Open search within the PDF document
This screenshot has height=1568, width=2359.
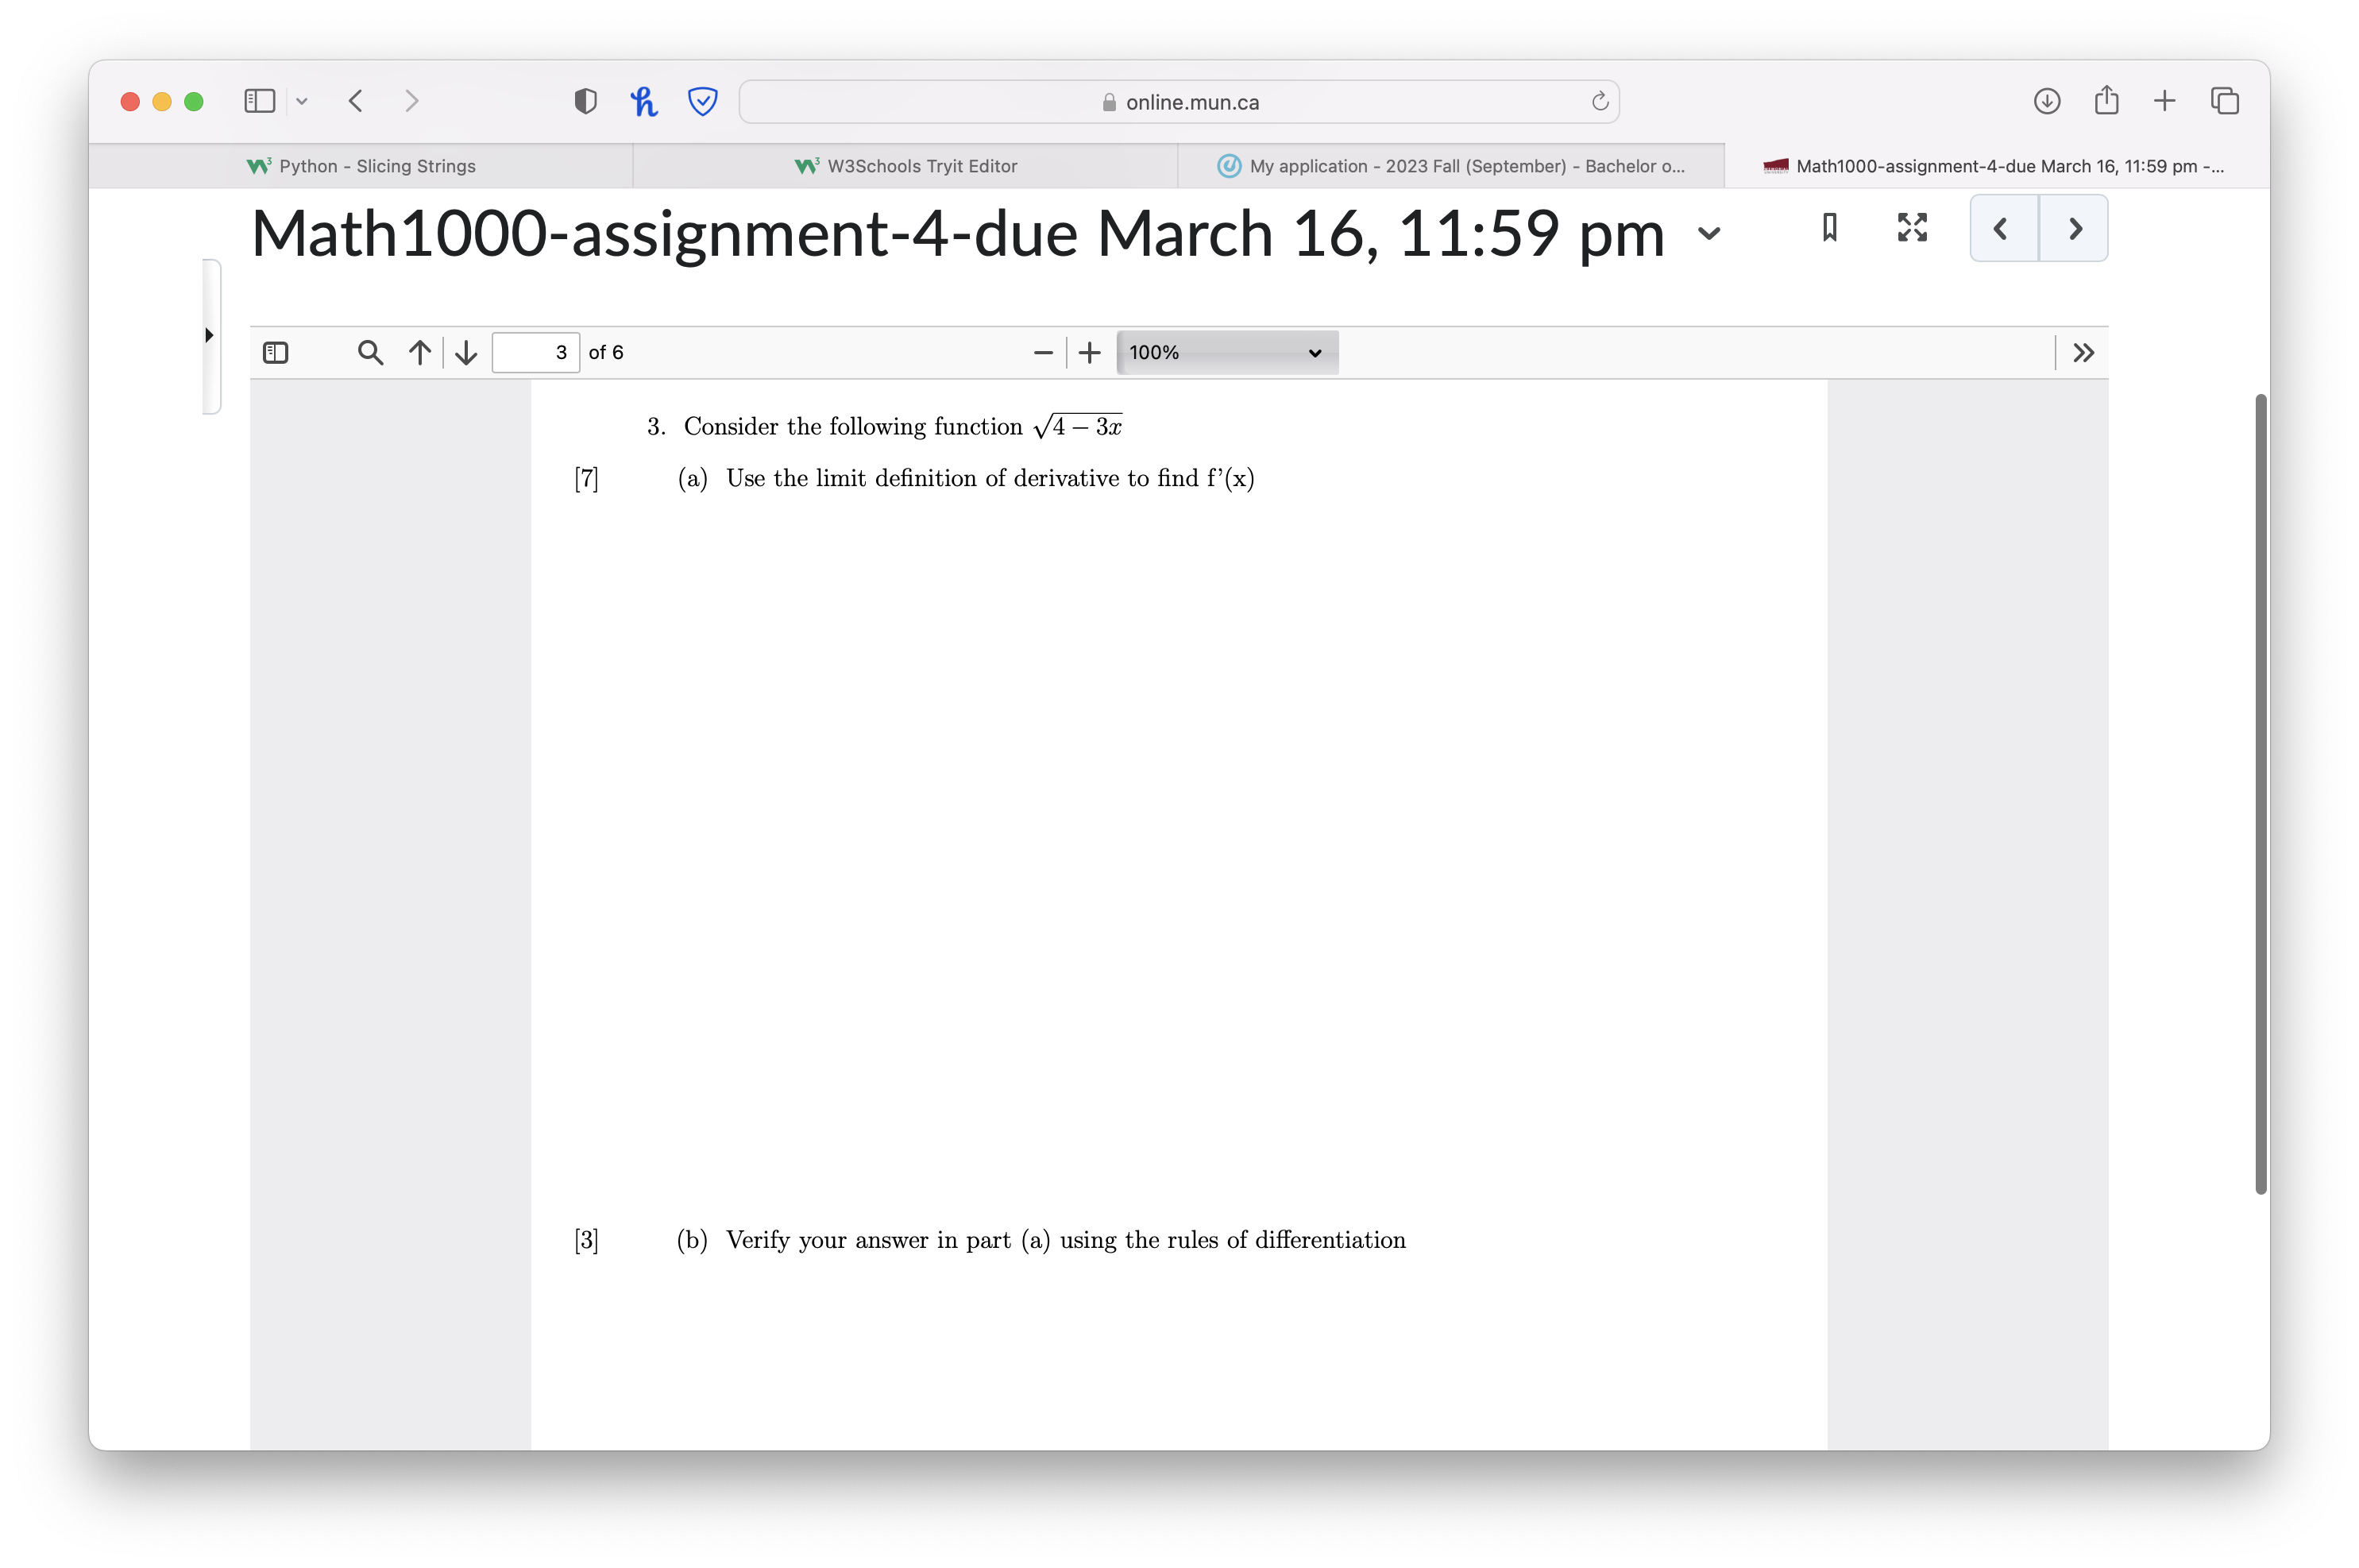click(x=369, y=352)
